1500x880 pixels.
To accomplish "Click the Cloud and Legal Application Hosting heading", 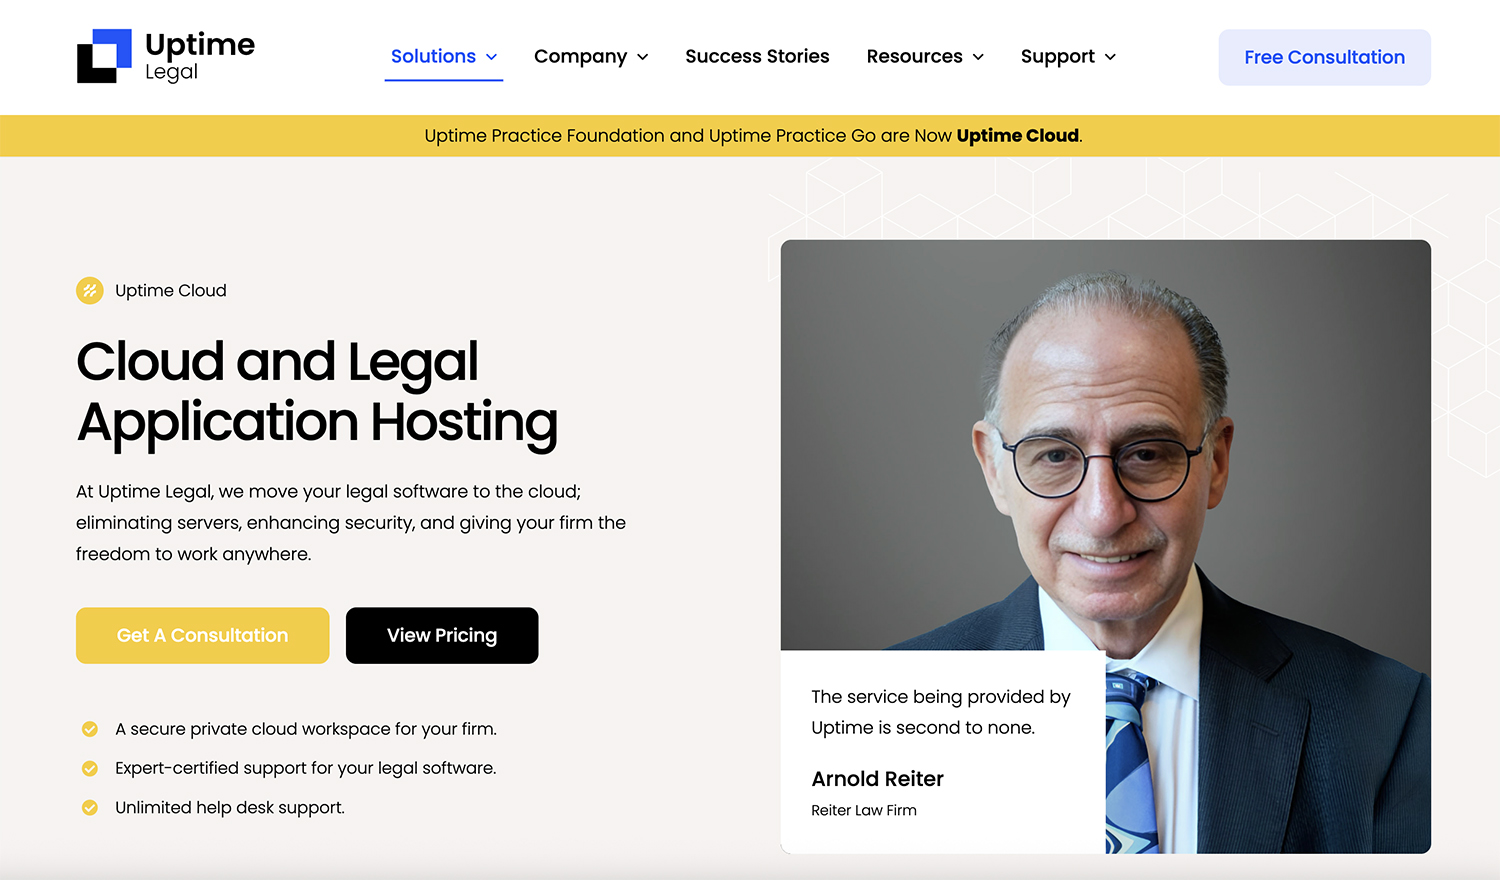I will point(317,392).
